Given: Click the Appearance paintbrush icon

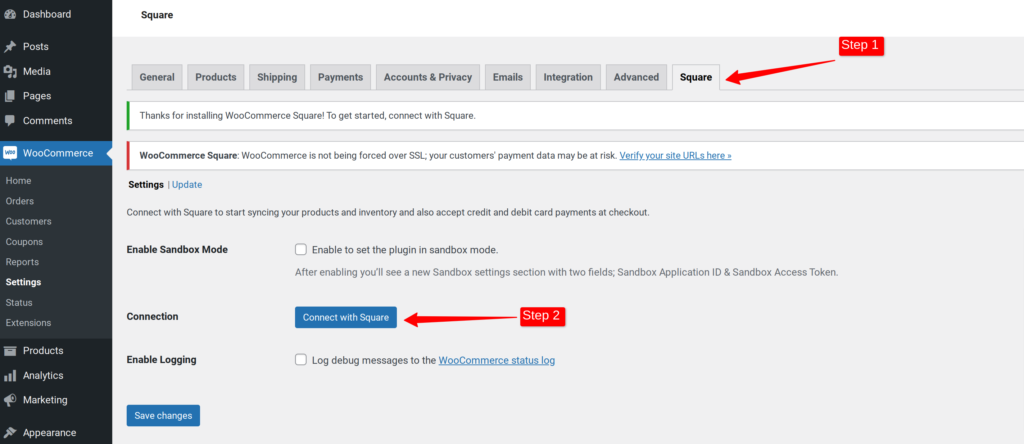Looking at the screenshot, I should click(10, 433).
